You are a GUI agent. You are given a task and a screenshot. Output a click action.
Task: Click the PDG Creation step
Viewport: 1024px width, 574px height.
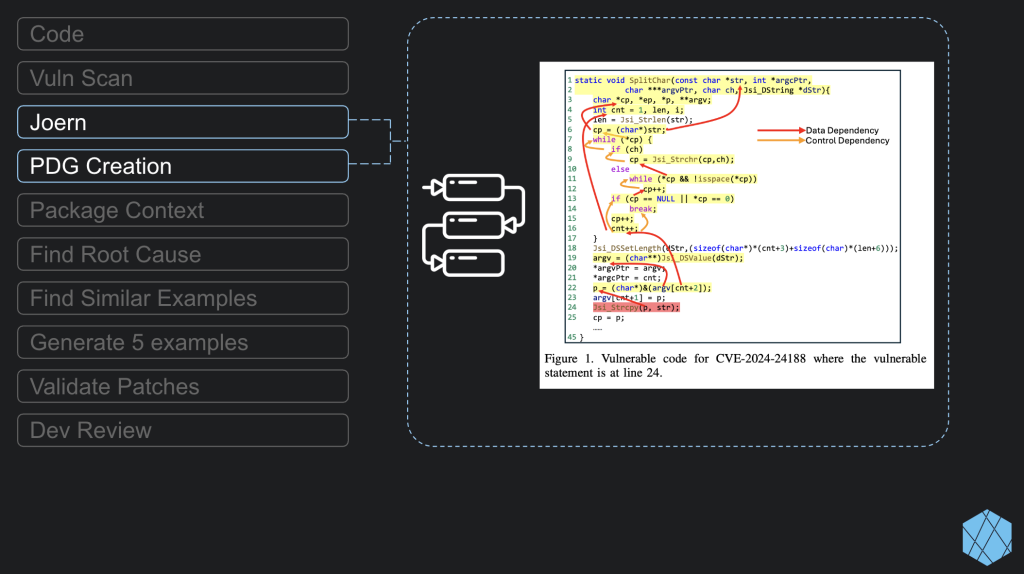[183, 166]
